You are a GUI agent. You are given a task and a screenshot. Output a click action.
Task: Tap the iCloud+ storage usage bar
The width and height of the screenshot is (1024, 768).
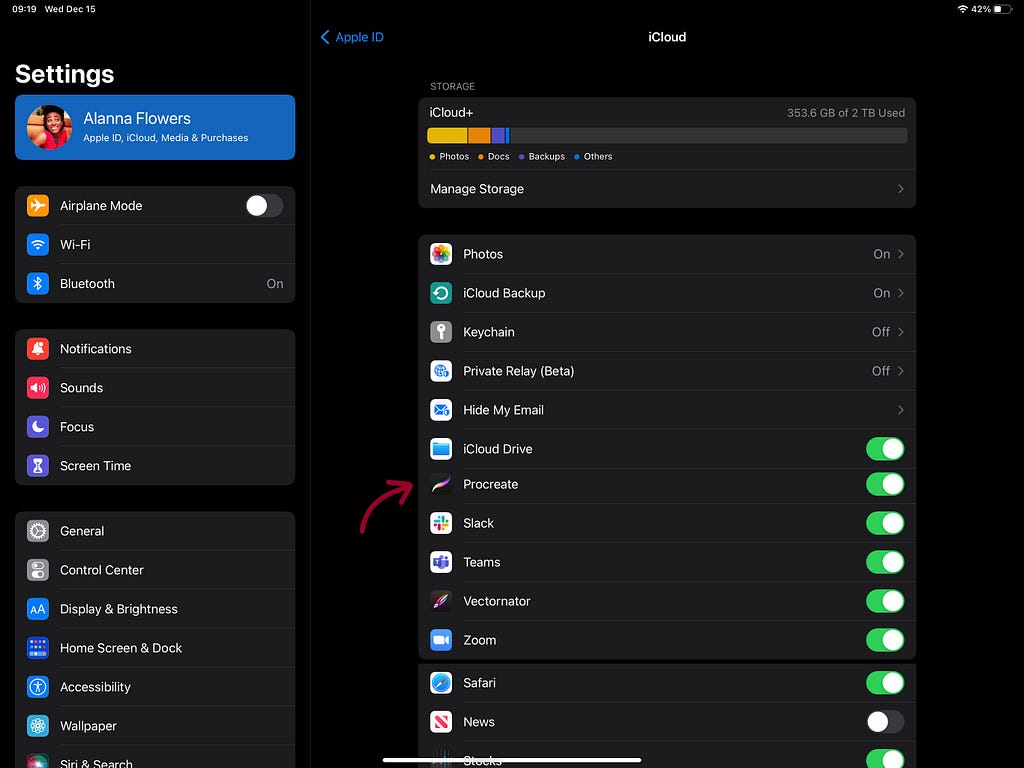click(x=667, y=136)
